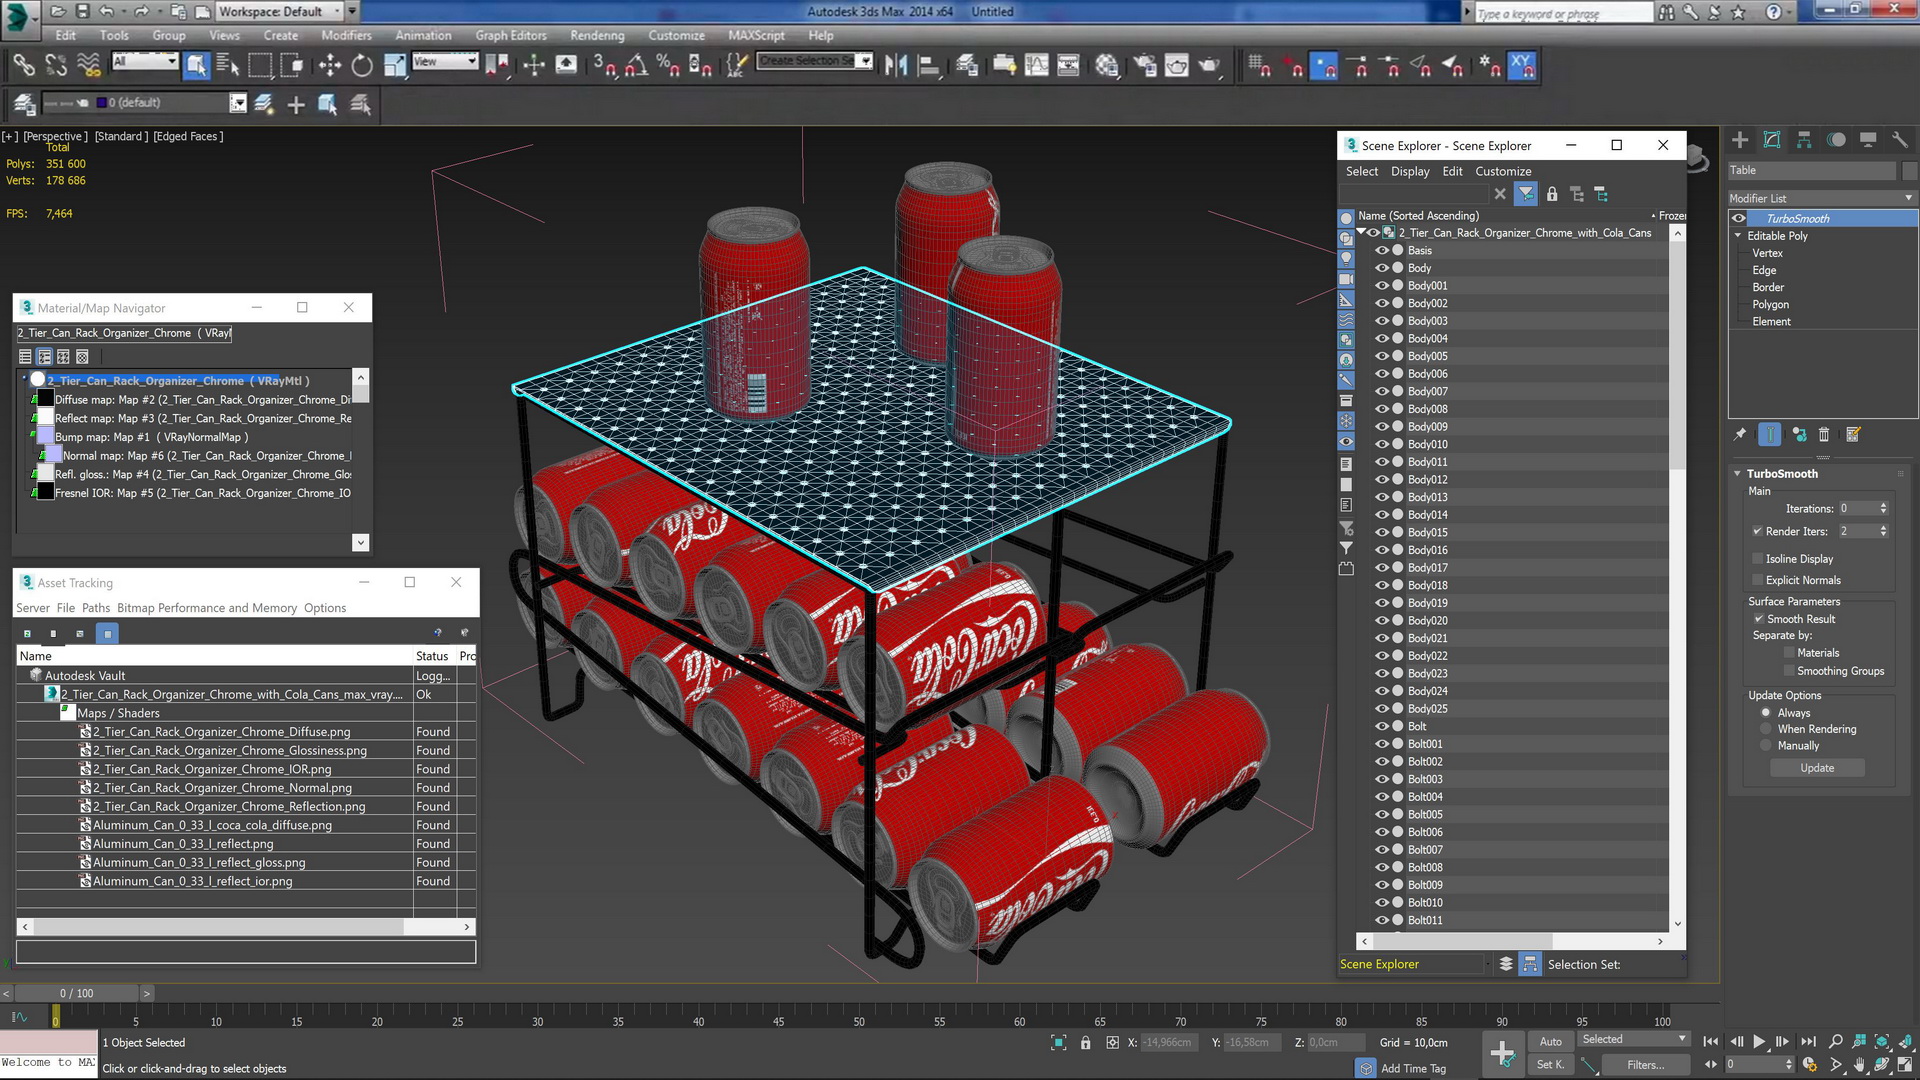Screen dimensions: 1920x1080
Task: Click the Auto key button
Action: [1550, 1042]
